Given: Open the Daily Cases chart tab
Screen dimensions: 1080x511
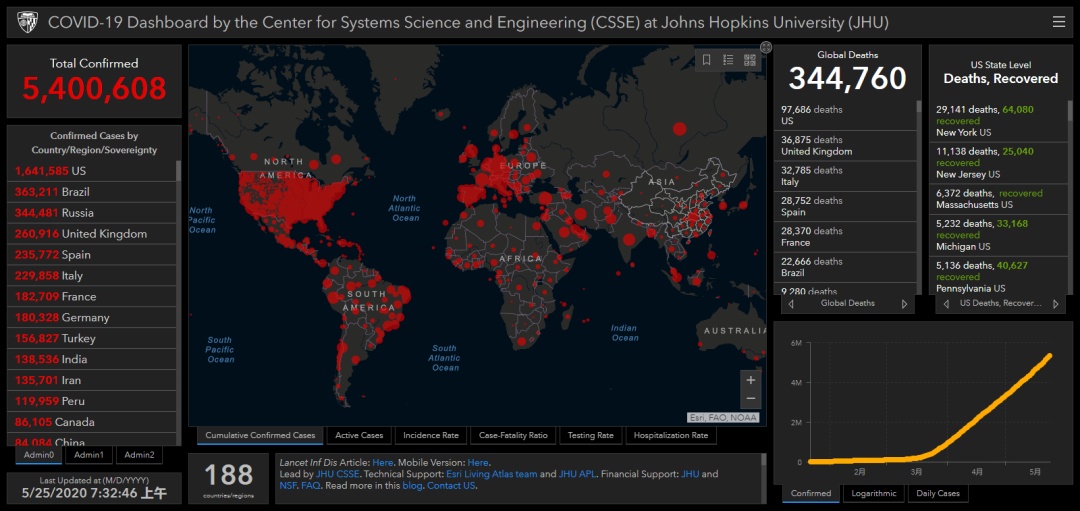Looking at the screenshot, I should pyautogui.click(x=938, y=493).
